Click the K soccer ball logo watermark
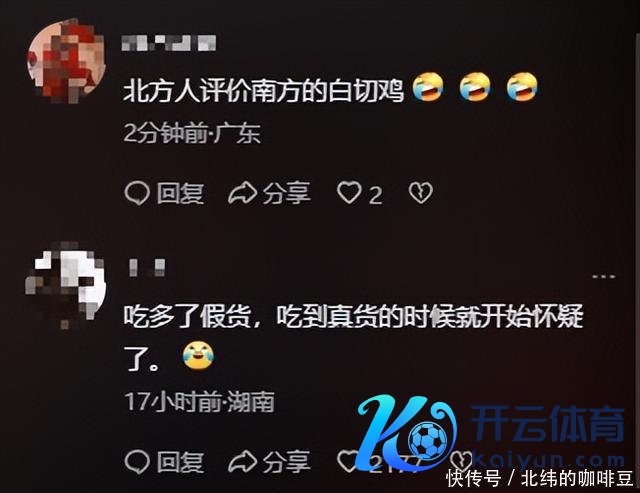The width and height of the screenshot is (640, 493). (406, 433)
